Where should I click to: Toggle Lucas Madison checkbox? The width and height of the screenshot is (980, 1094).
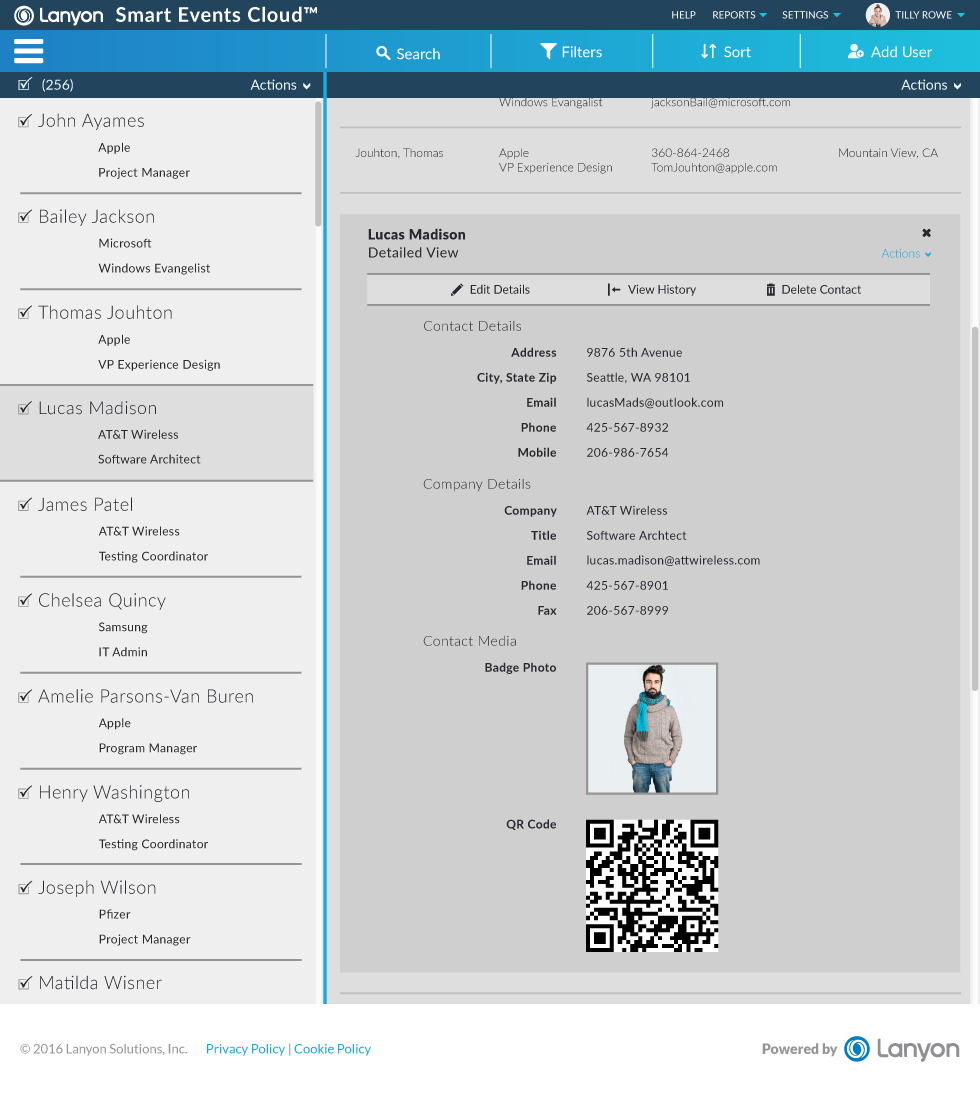25,408
